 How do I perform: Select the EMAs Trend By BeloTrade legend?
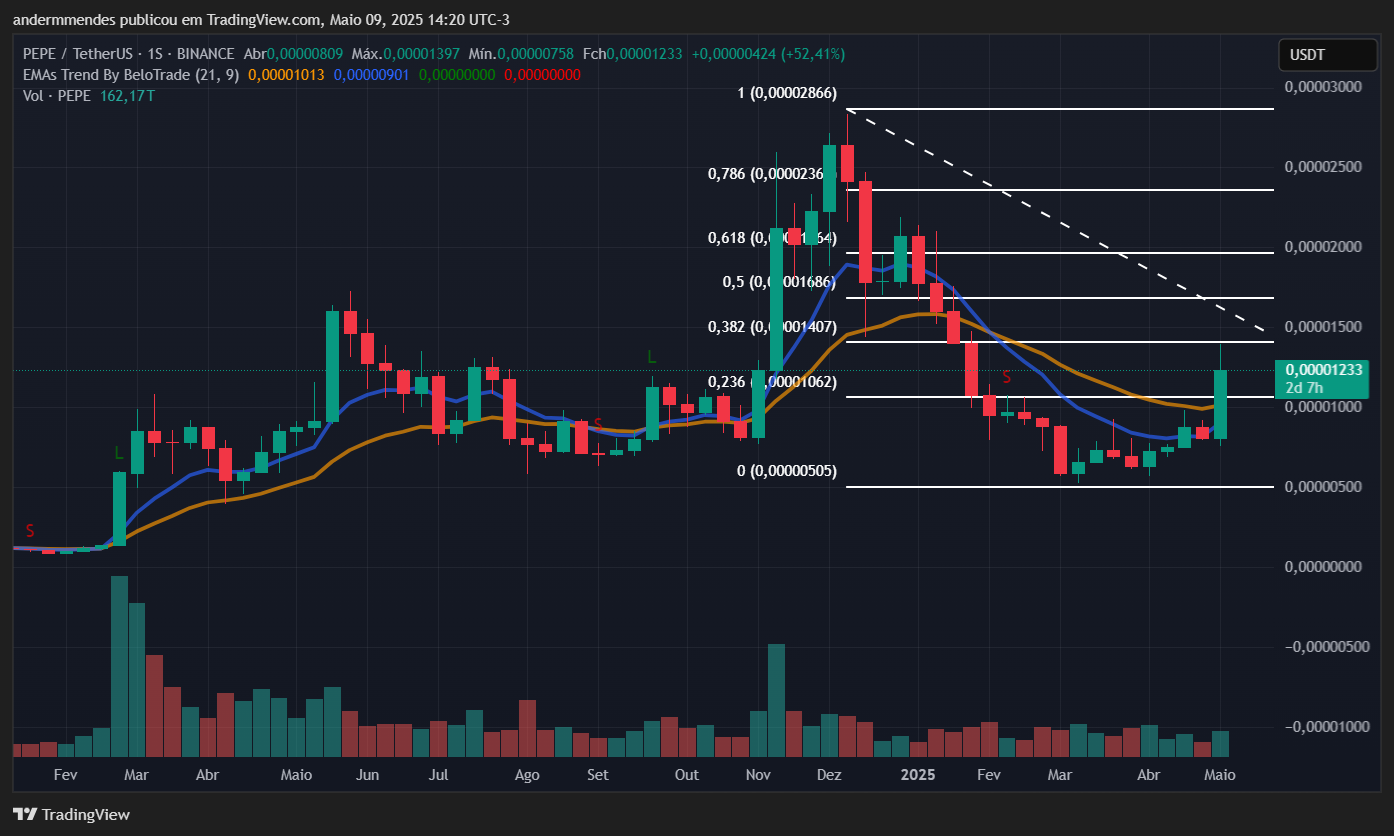point(131,75)
